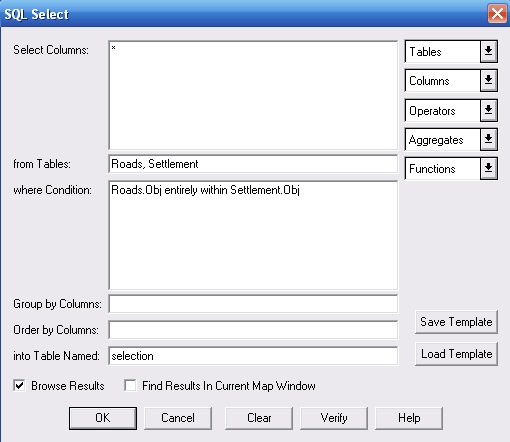The width and height of the screenshot is (510, 442).
Task: Verify the SQL query syntax
Action: click(x=334, y=418)
